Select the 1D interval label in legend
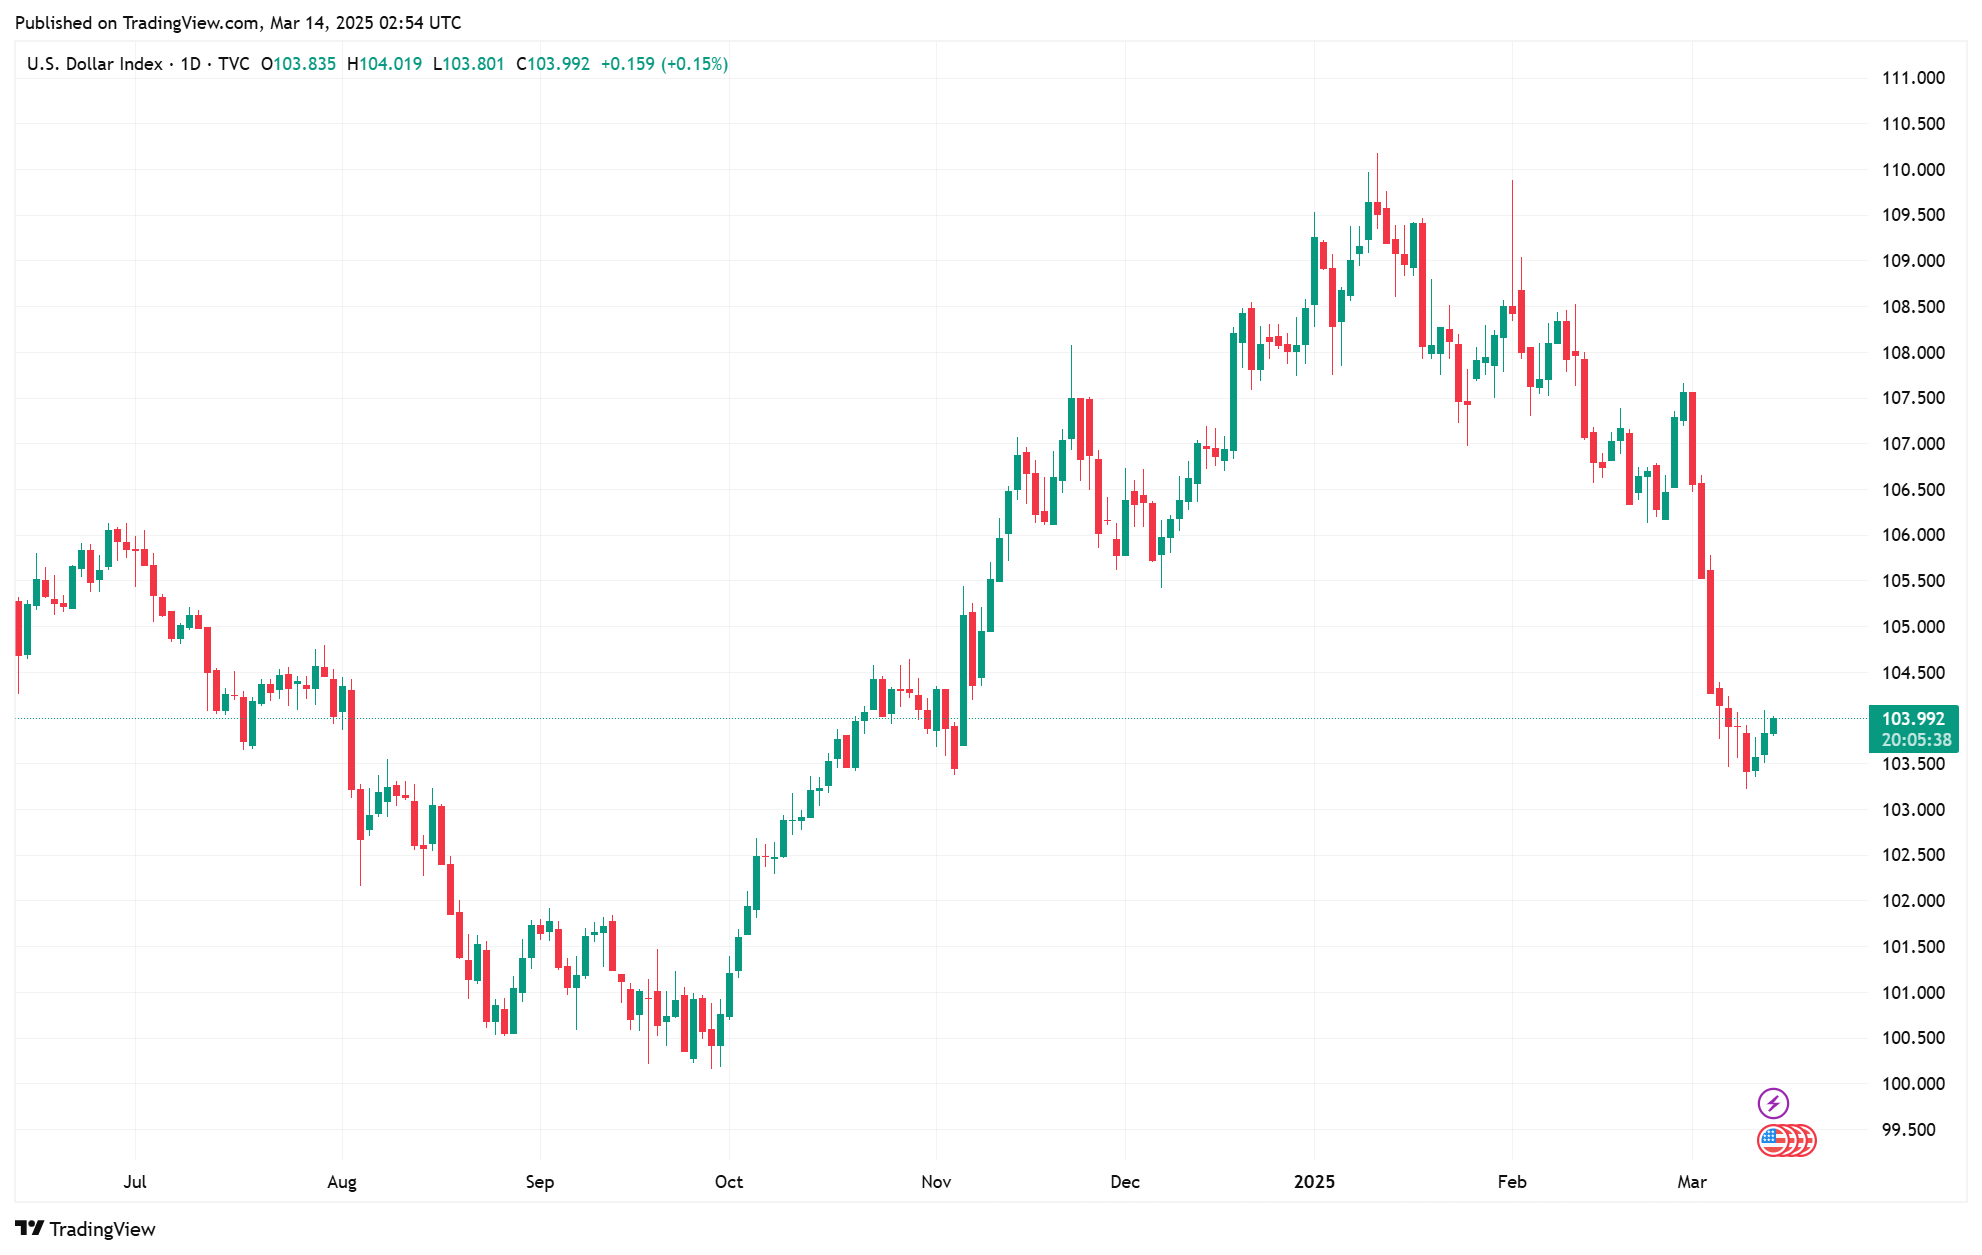This screenshot has width=1982, height=1255. 190,64
